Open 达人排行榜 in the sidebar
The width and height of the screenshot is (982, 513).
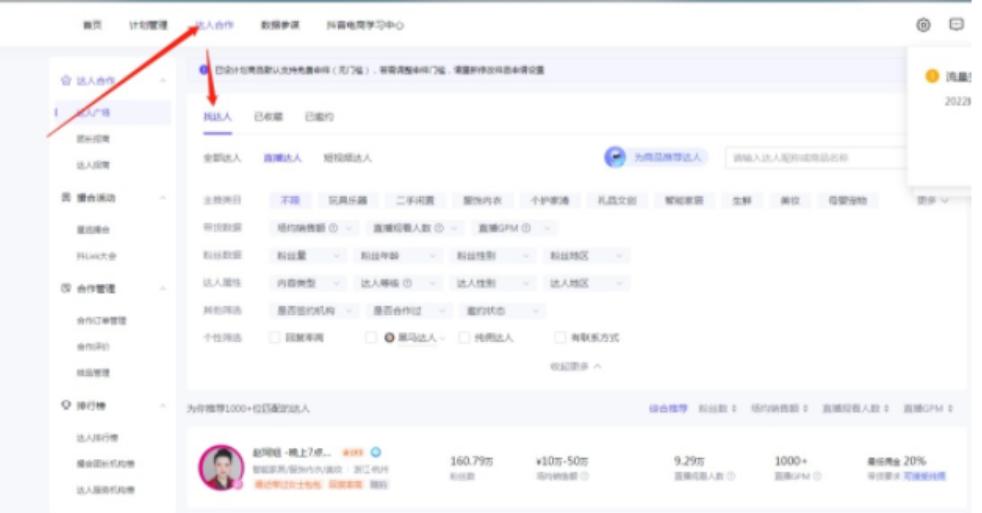tap(97, 437)
